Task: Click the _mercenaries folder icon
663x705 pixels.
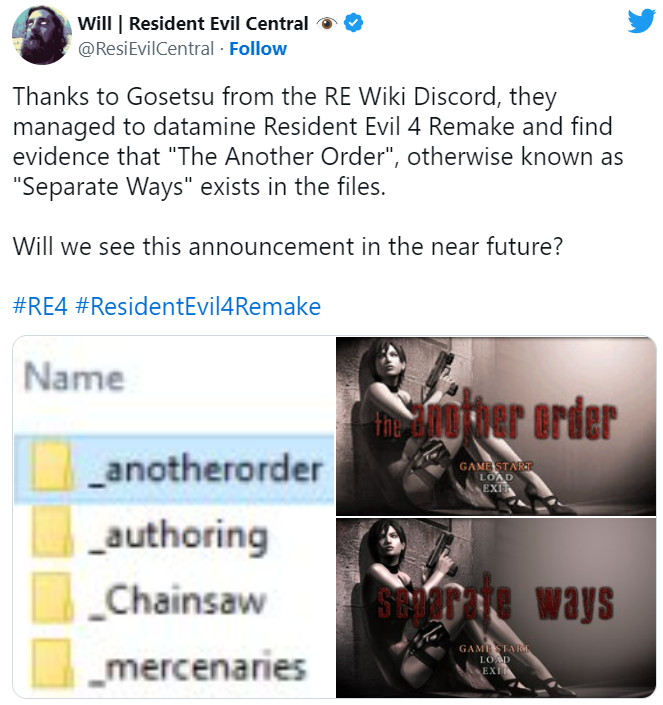Action: click(52, 664)
